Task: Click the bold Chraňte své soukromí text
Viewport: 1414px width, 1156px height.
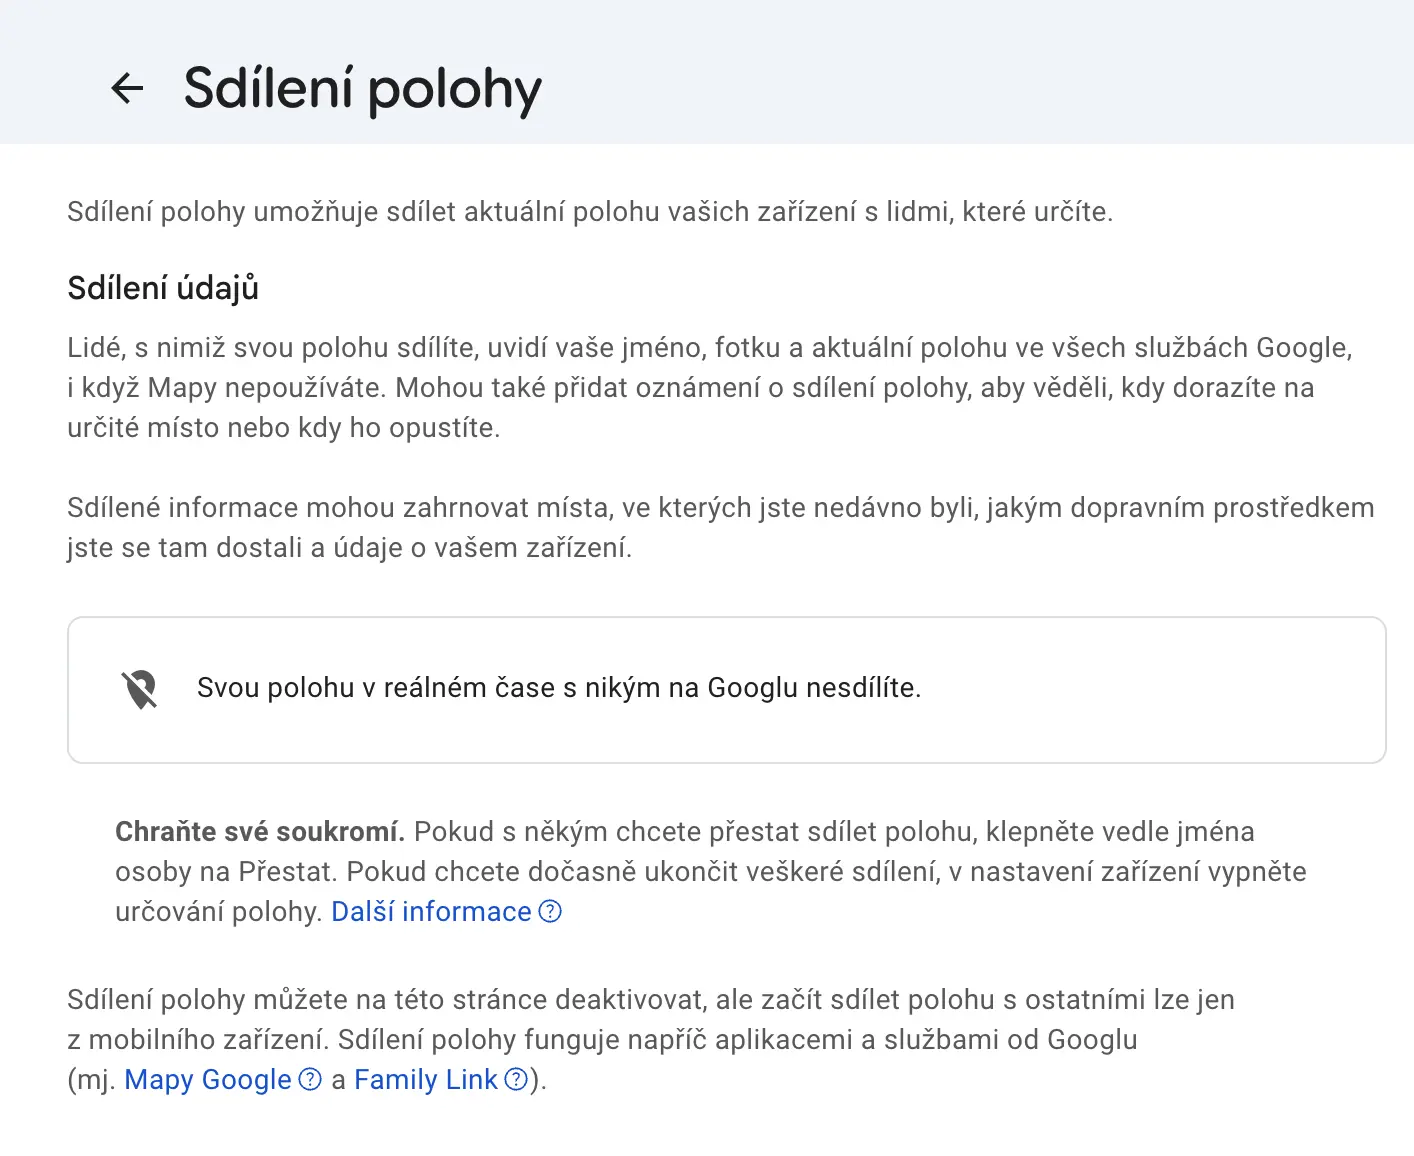Action: click(x=259, y=831)
